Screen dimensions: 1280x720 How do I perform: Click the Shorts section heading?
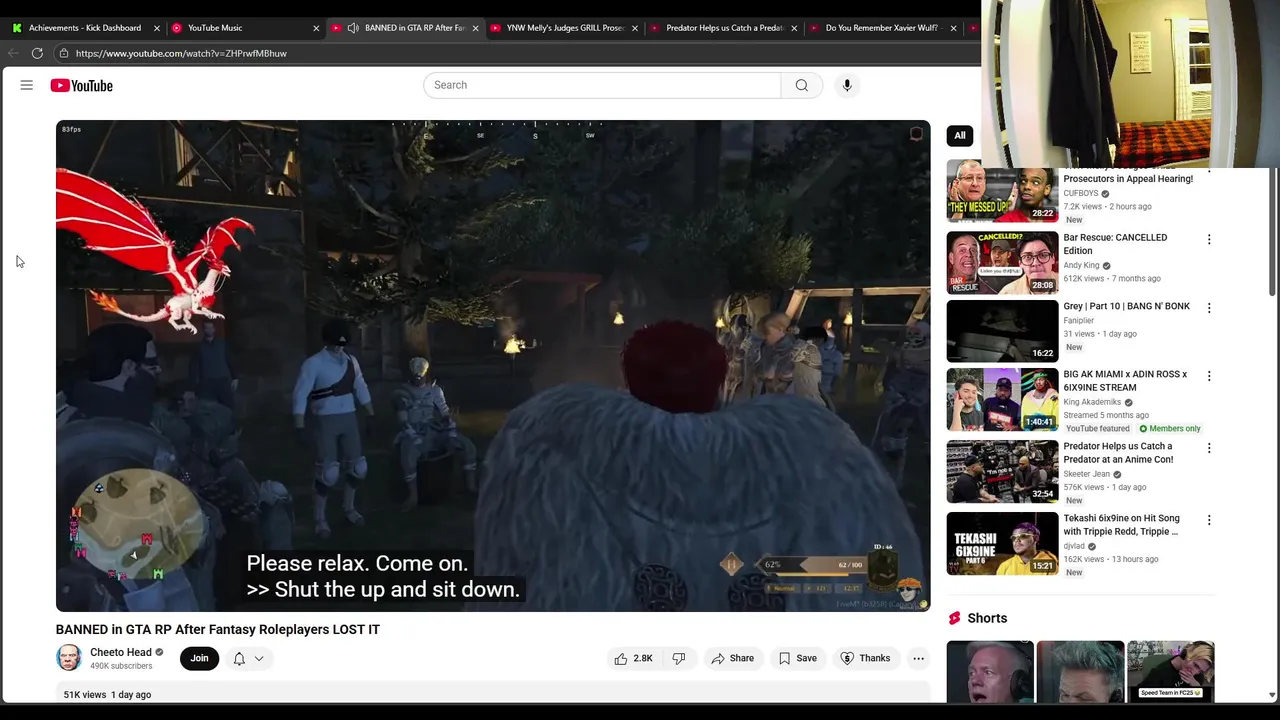pyautogui.click(x=987, y=618)
